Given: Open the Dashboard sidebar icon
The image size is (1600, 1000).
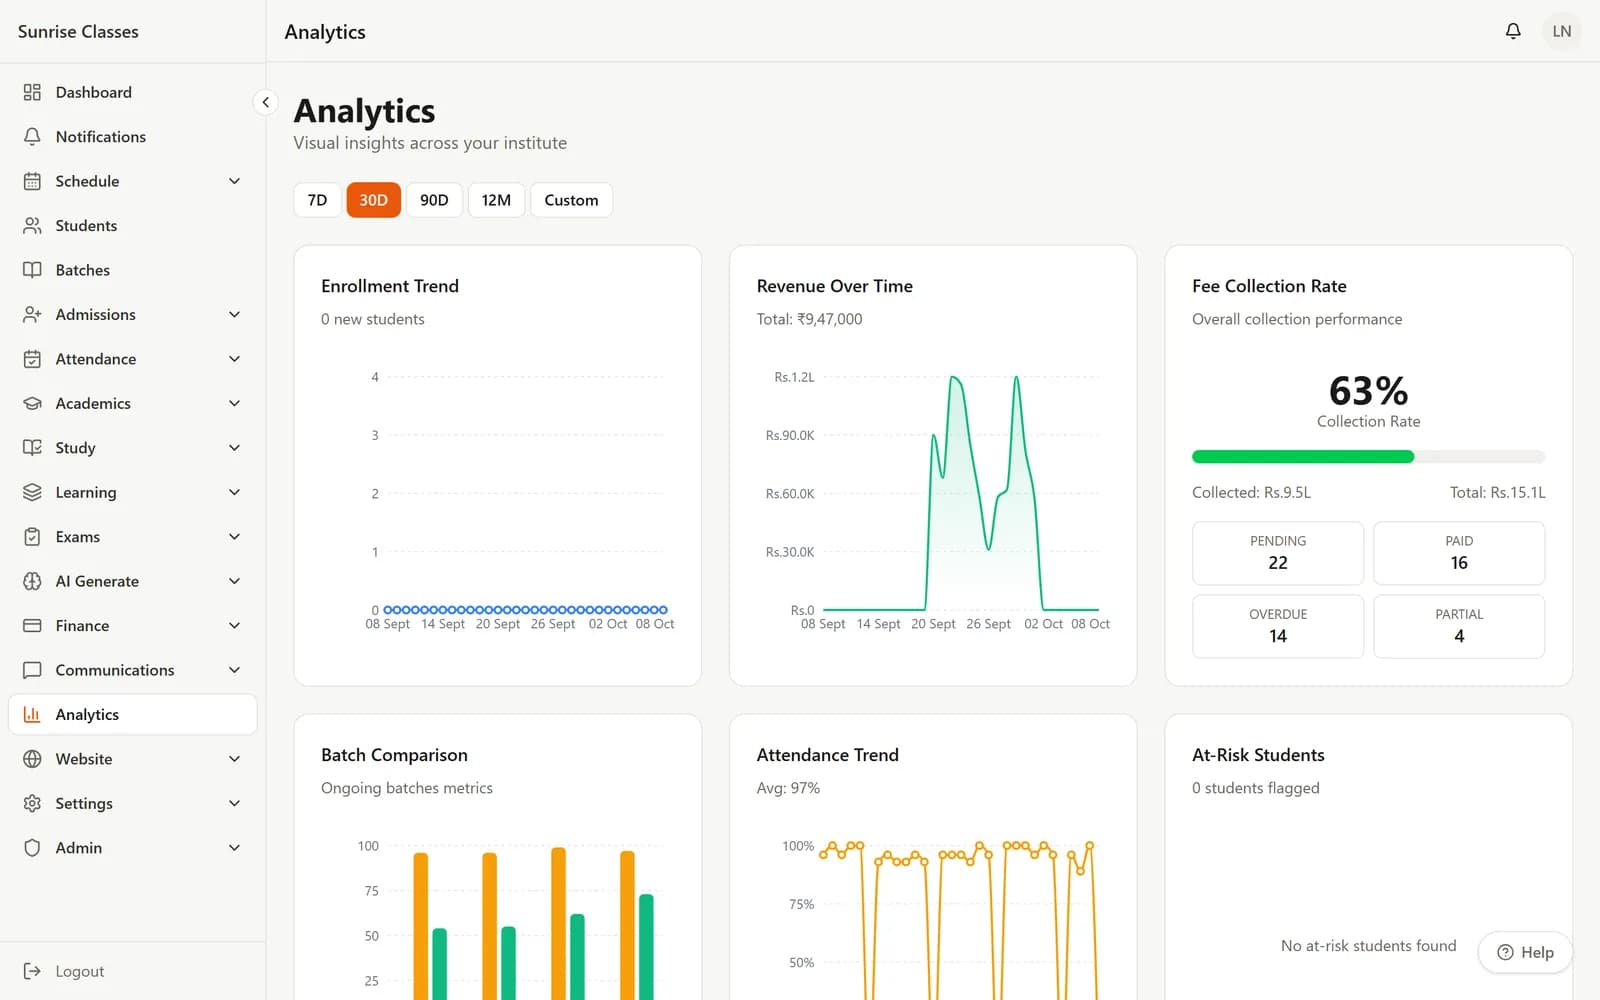Looking at the screenshot, I should coord(32,92).
